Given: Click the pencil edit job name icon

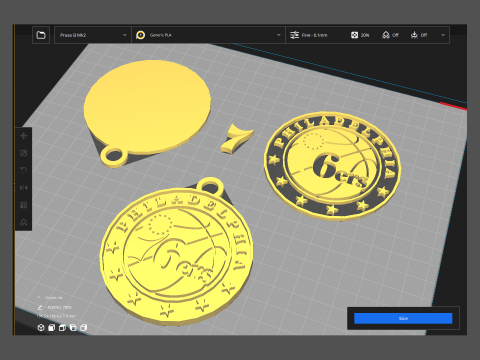Looking at the screenshot, I should pyautogui.click(x=40, y=307).
